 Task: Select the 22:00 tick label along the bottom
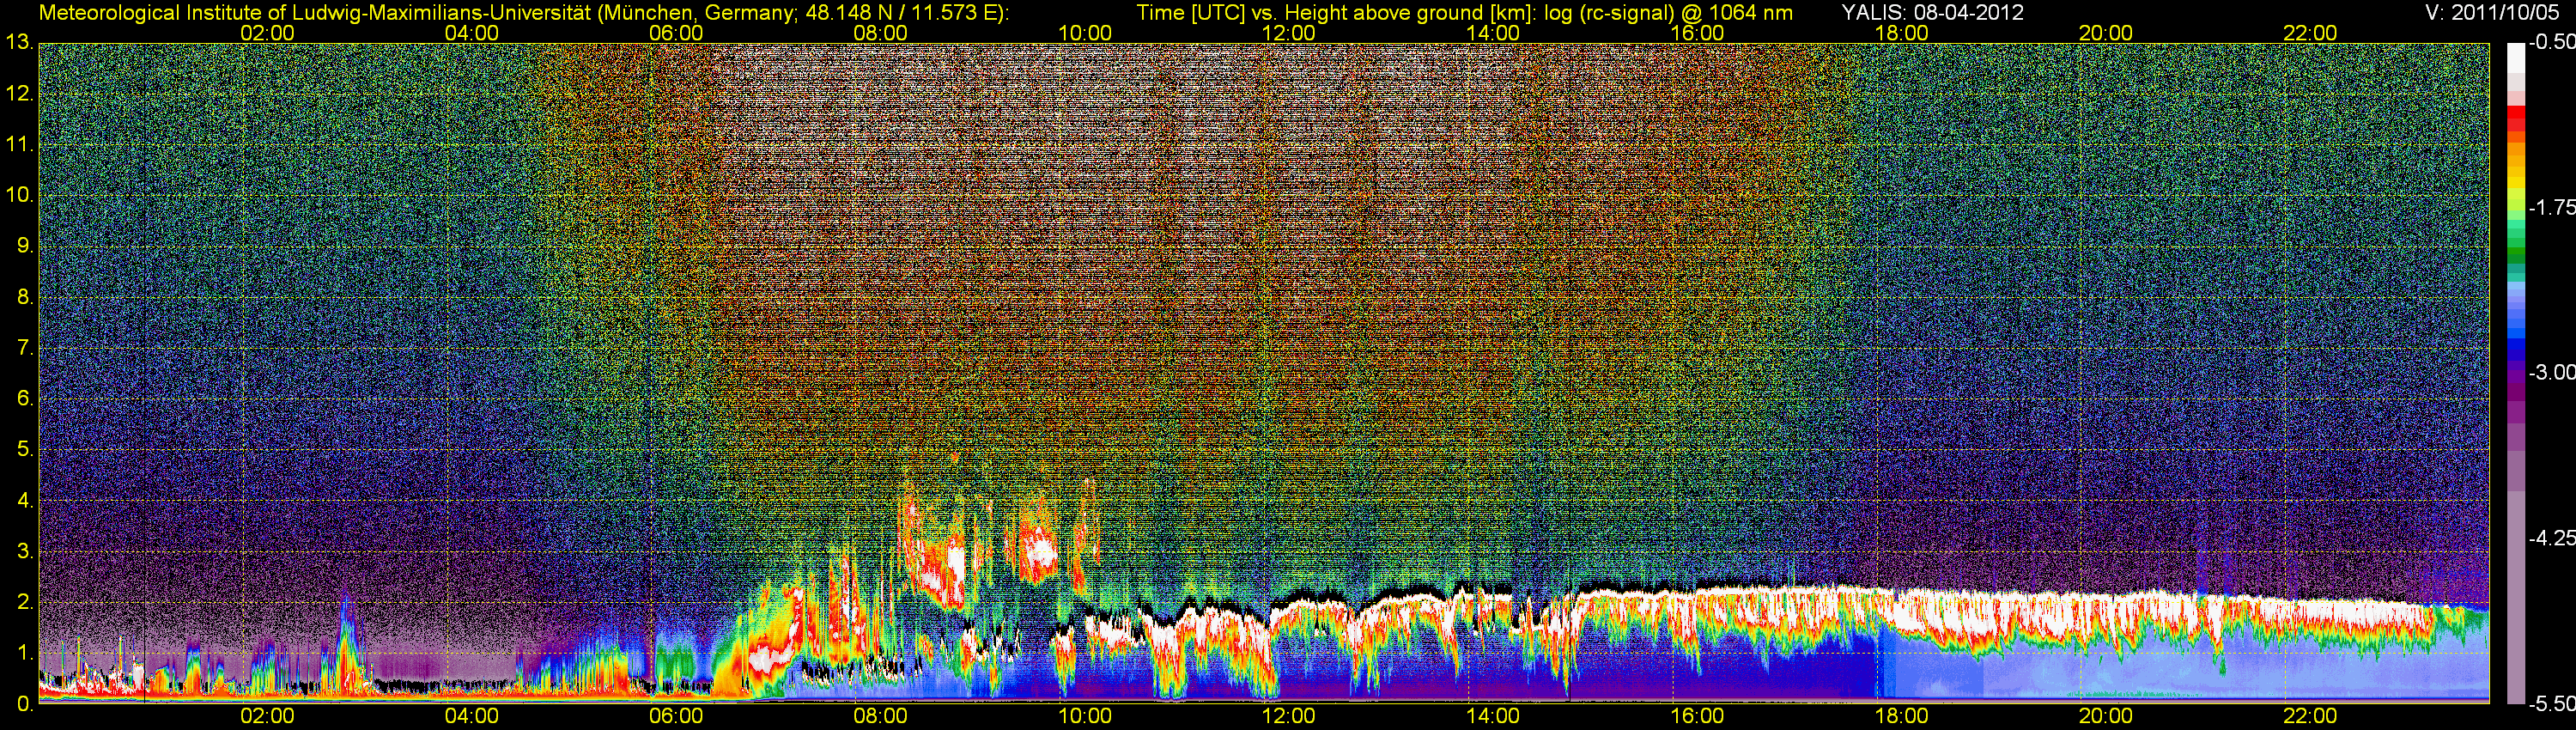coord(2310,716)
